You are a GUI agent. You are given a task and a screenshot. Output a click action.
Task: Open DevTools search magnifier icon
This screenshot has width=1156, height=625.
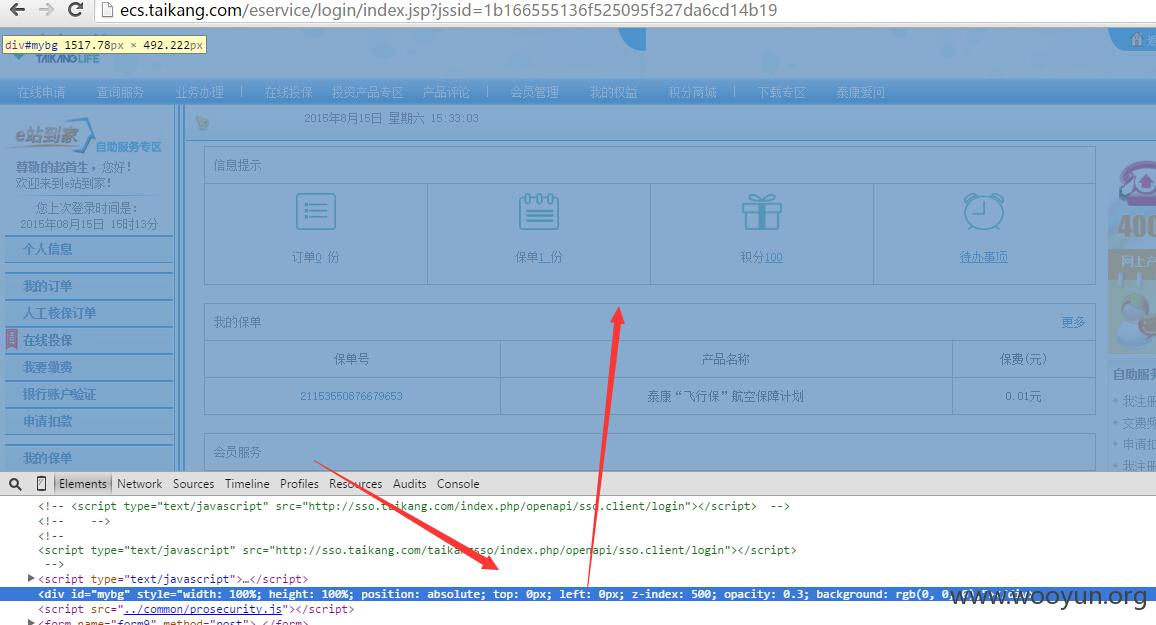[x=15, y=484]
